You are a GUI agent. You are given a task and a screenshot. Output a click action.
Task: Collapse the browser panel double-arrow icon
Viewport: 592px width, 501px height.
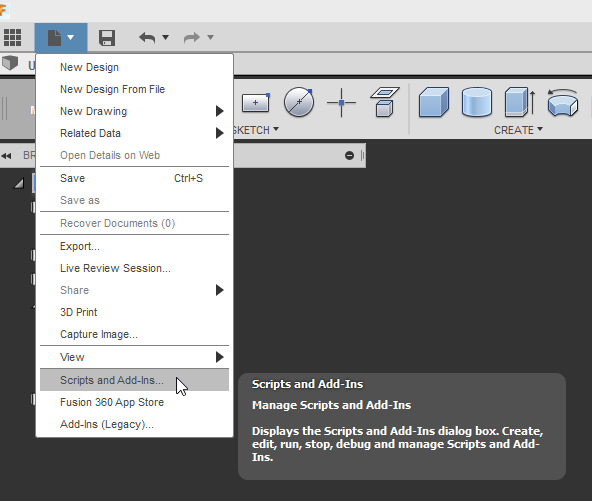[x=6, y=156]
